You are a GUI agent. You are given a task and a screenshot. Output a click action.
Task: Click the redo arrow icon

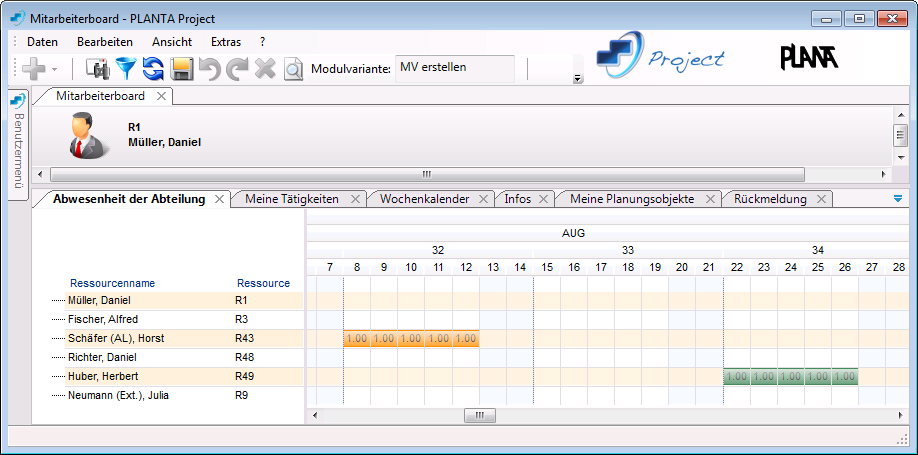coord(237,69)
